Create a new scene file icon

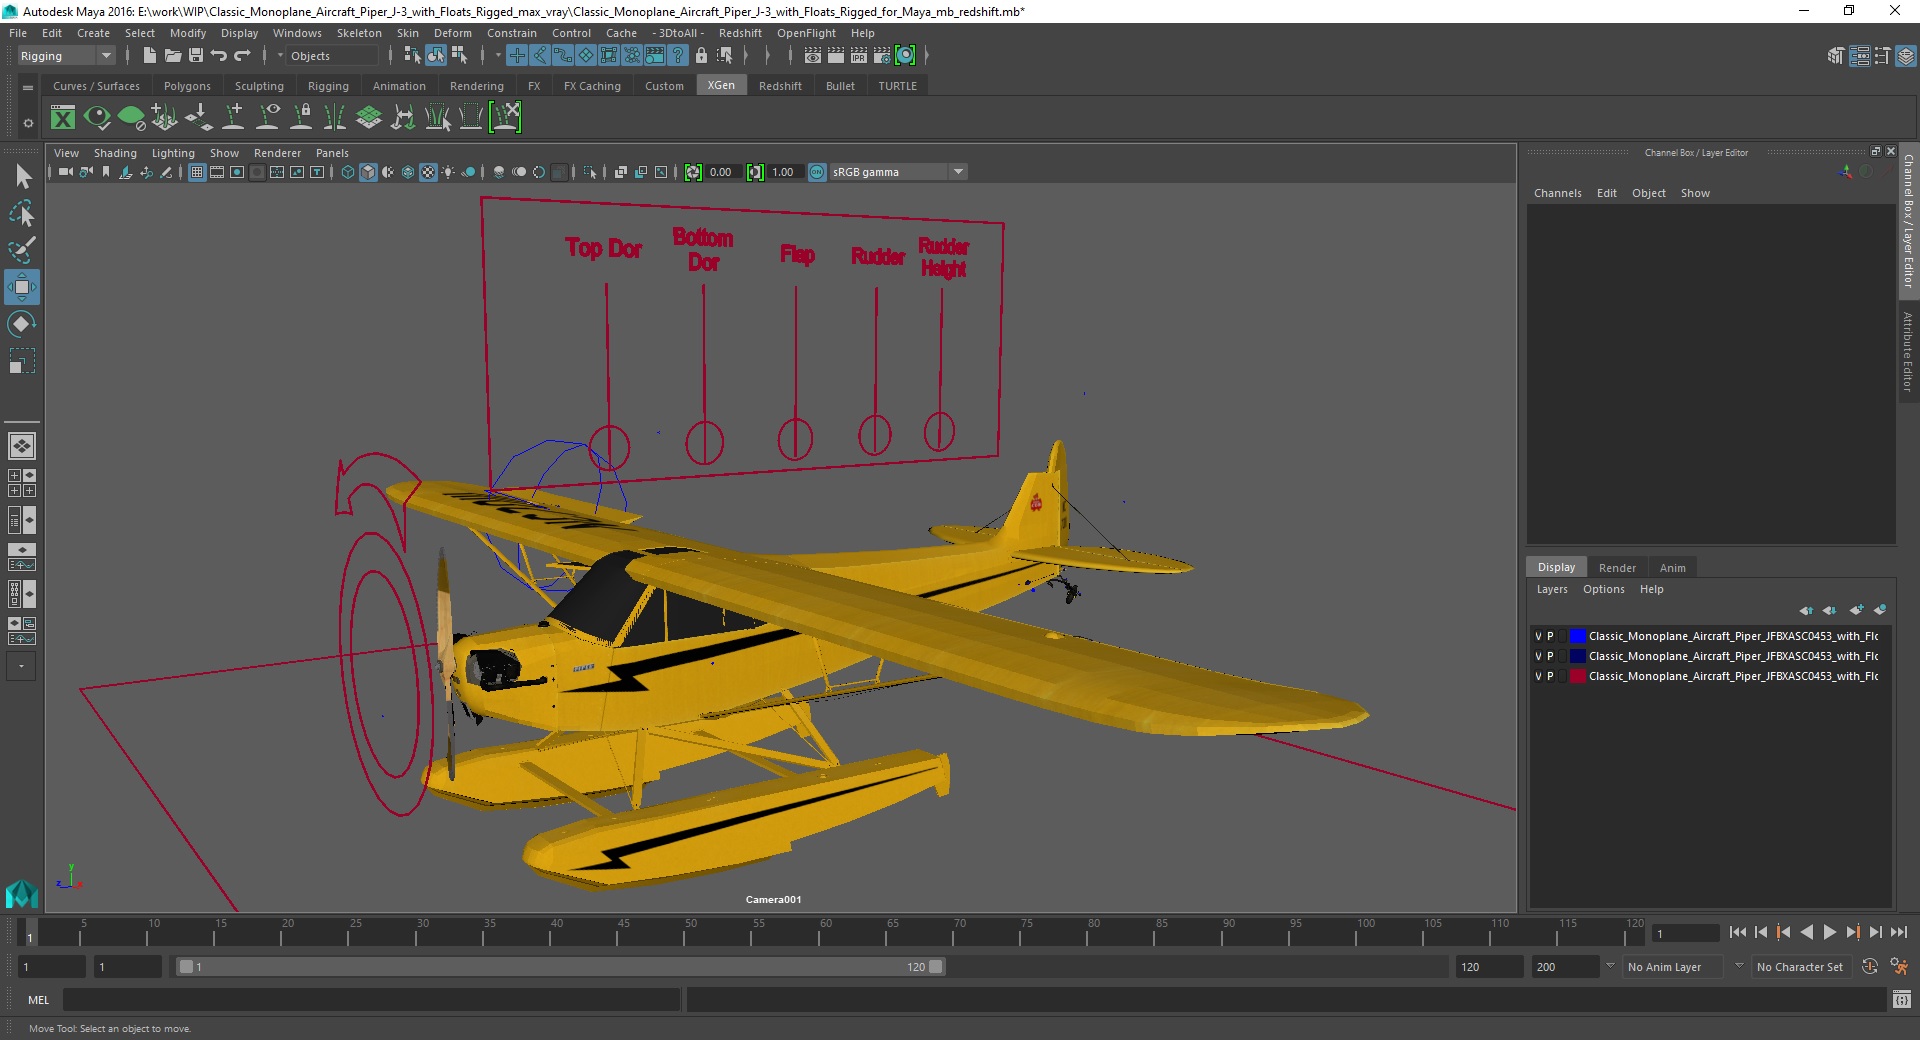pos(149,56)
